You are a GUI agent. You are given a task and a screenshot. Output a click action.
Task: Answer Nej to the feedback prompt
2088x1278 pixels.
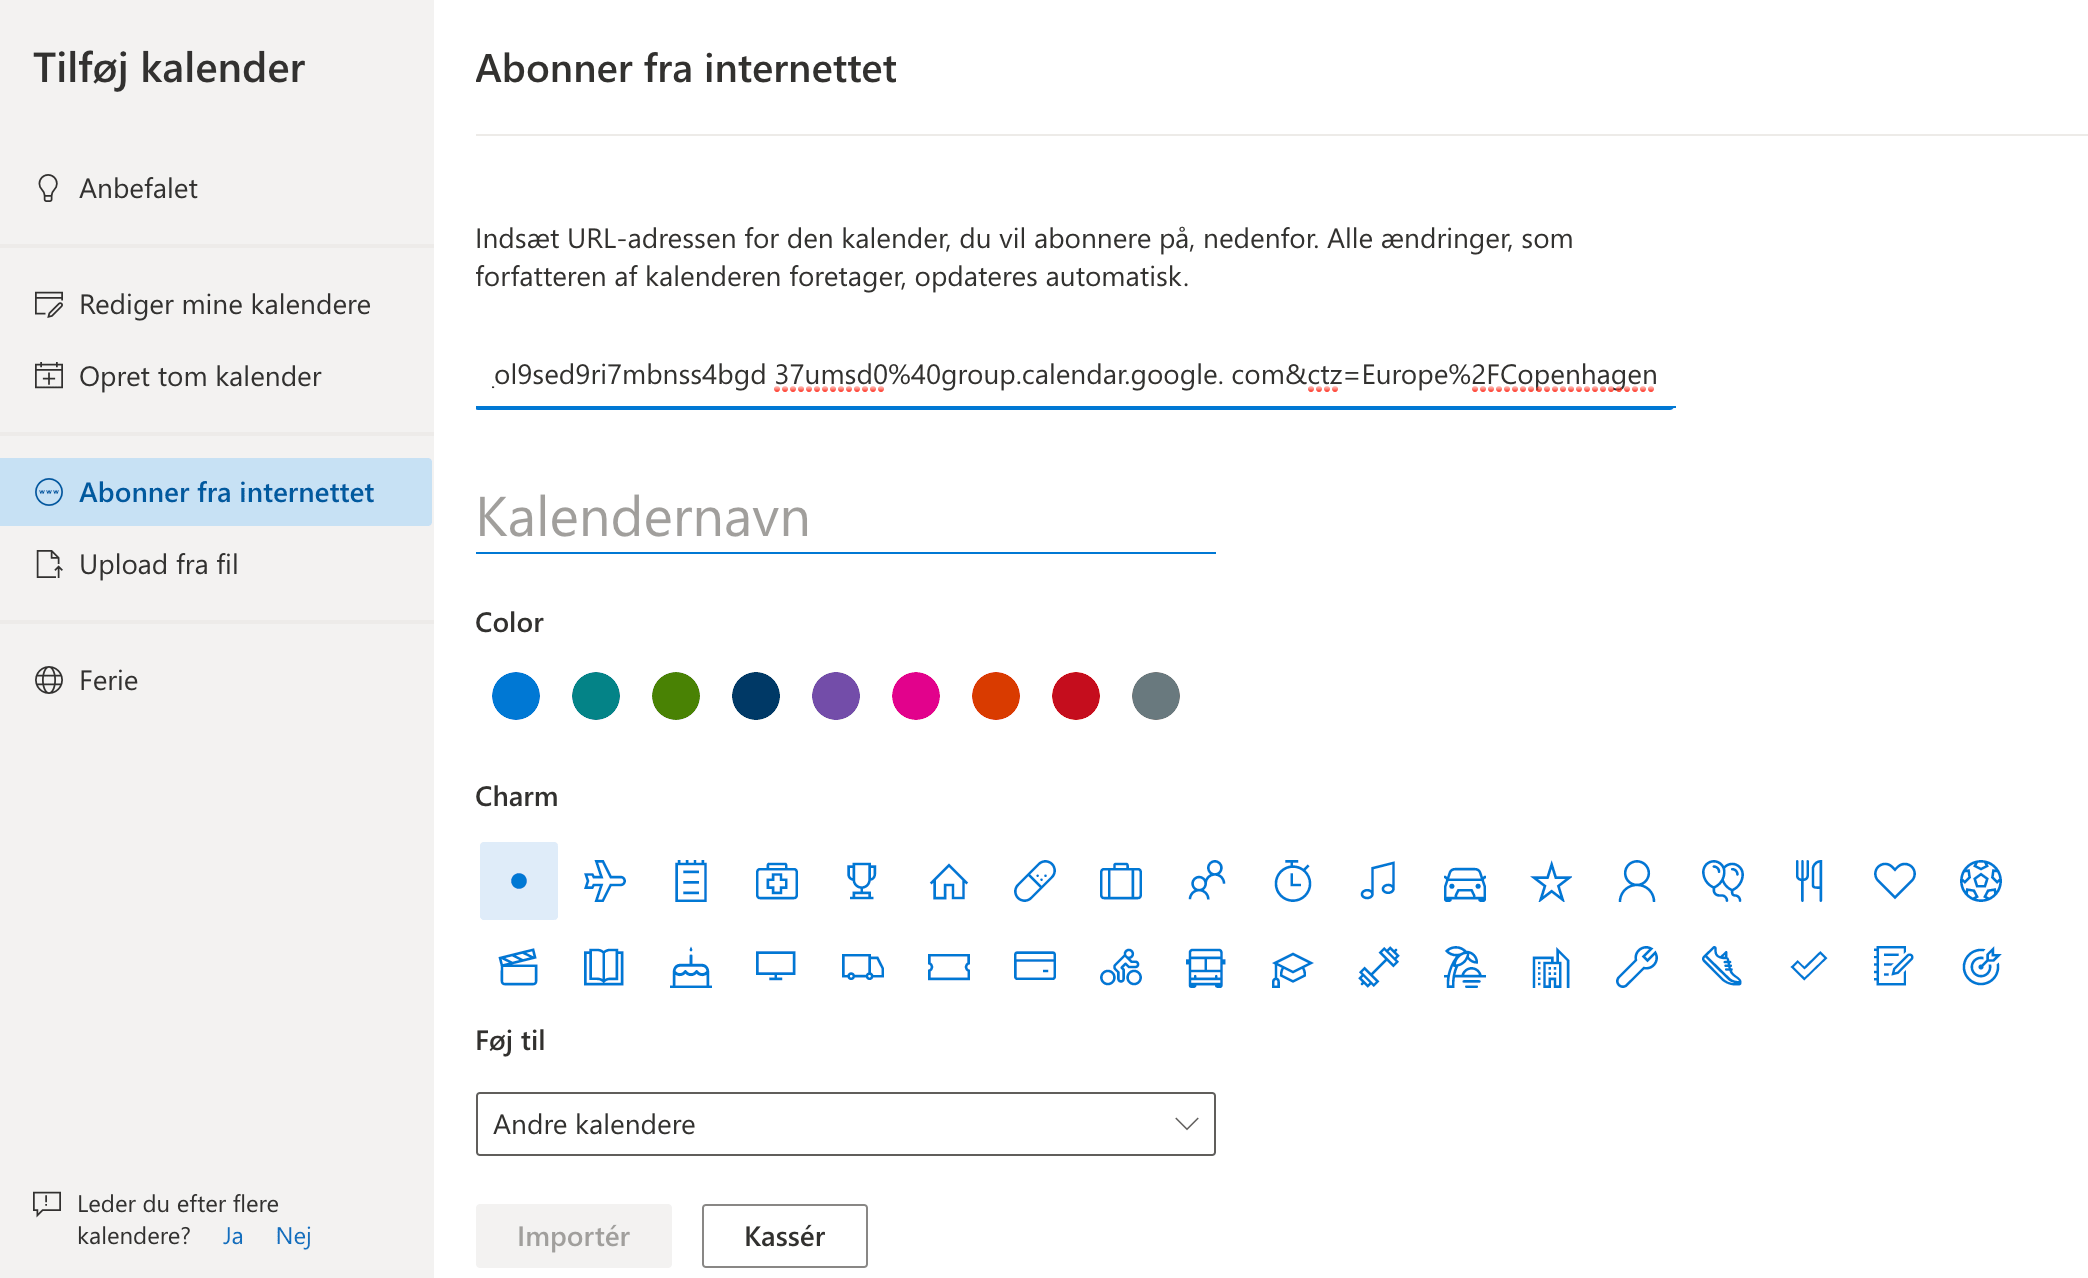click(x=294, y=1236)
